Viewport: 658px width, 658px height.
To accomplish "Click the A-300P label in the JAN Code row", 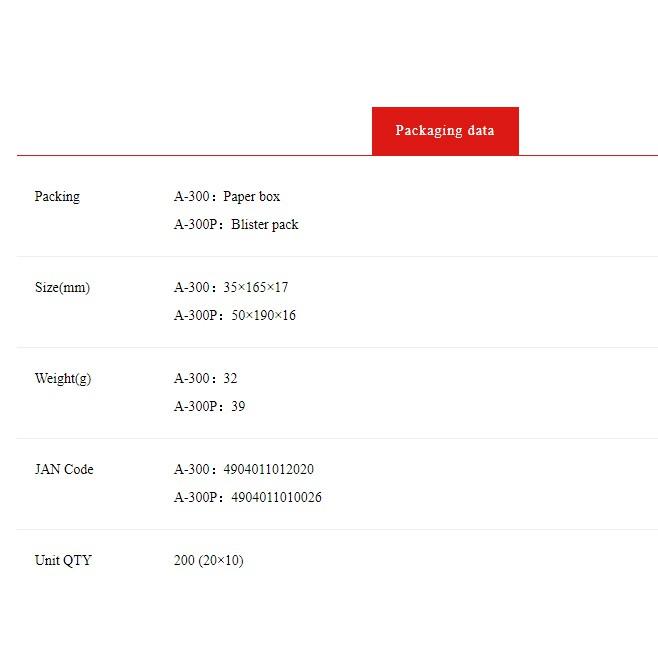I will click(x=196, y=497).
